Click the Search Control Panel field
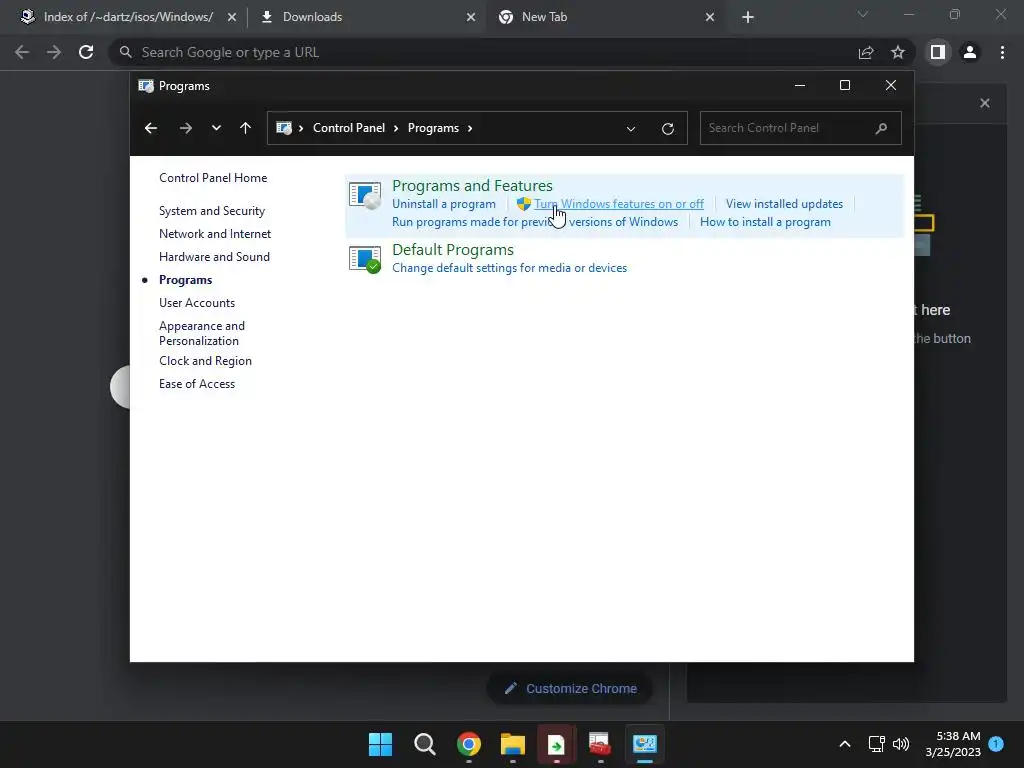This screenshot has width=1024, height=768. [x=801, y=128]
